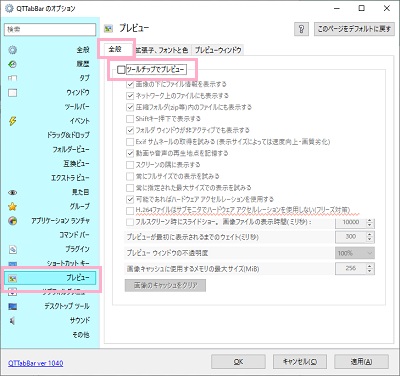400x376 pixels.
Task: Toggle ハードウェア アクセルレーションを使用する checkbox
Action: [x=130, y=199]
